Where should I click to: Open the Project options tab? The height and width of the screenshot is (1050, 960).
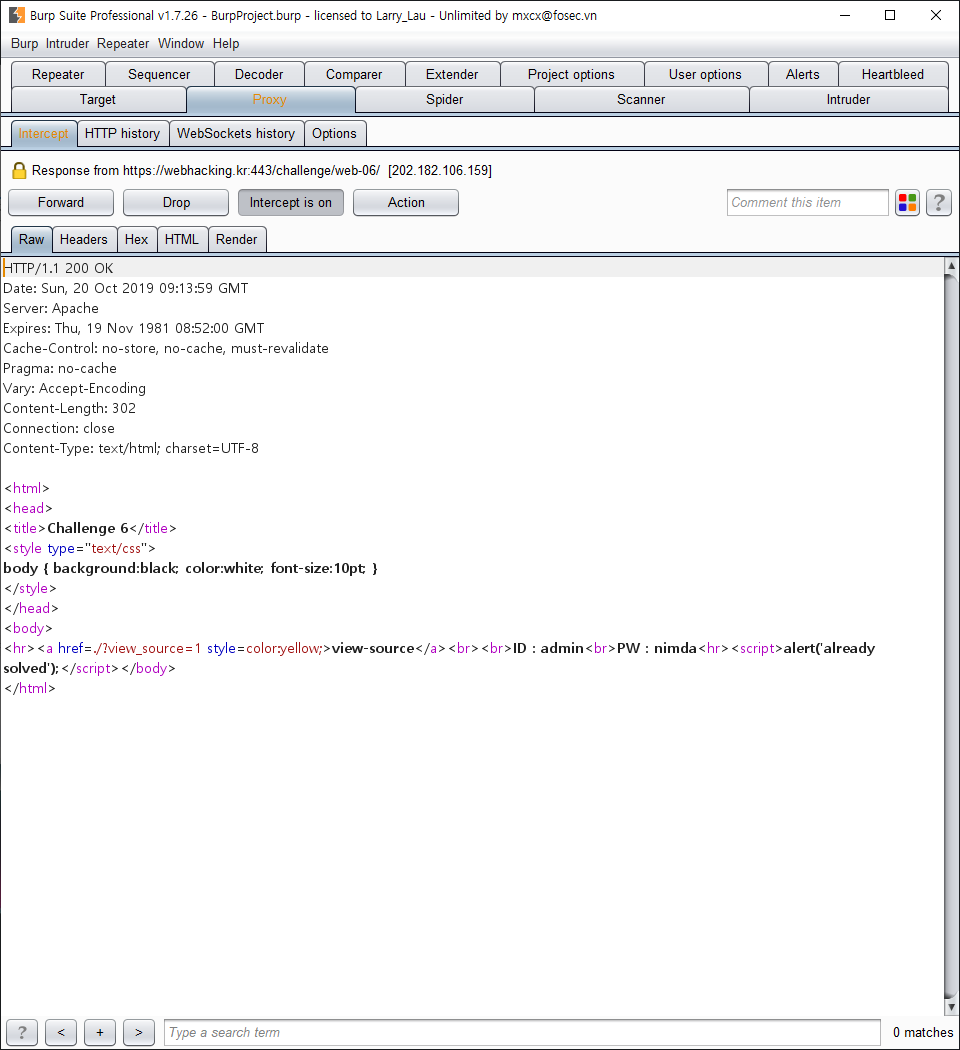tap(571, 74)
